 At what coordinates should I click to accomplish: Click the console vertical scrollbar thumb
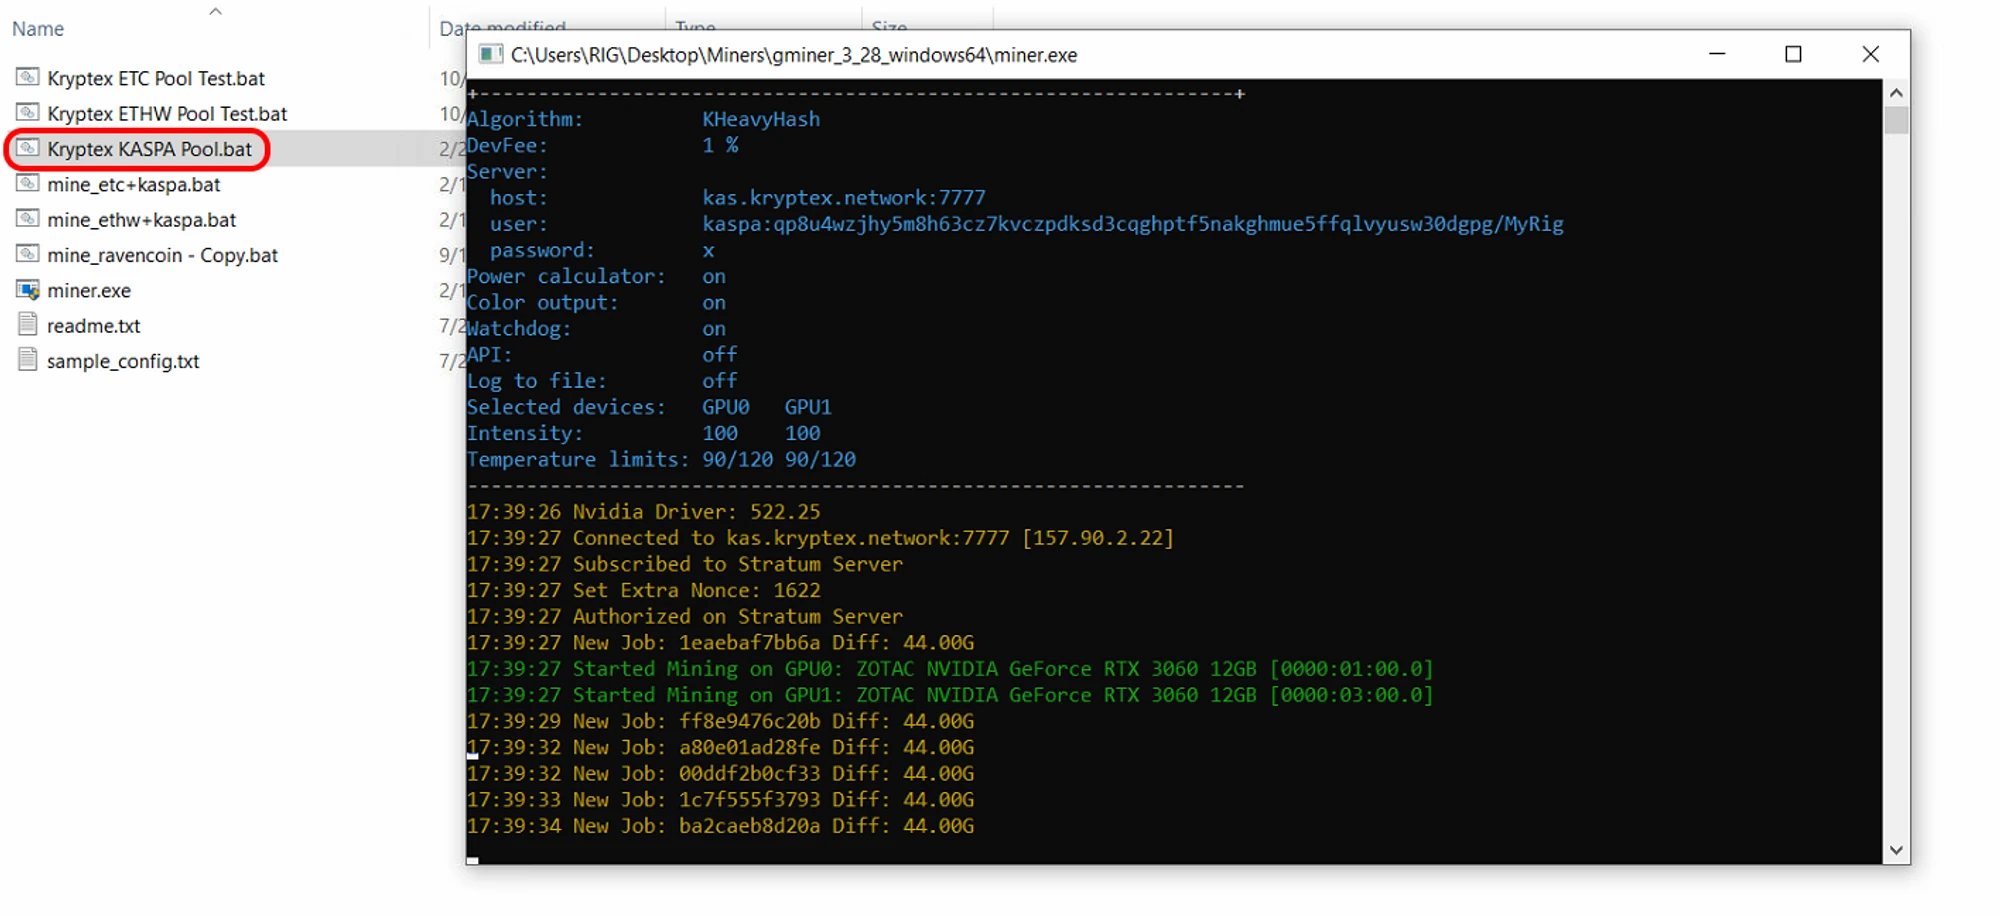[1896, 121]
